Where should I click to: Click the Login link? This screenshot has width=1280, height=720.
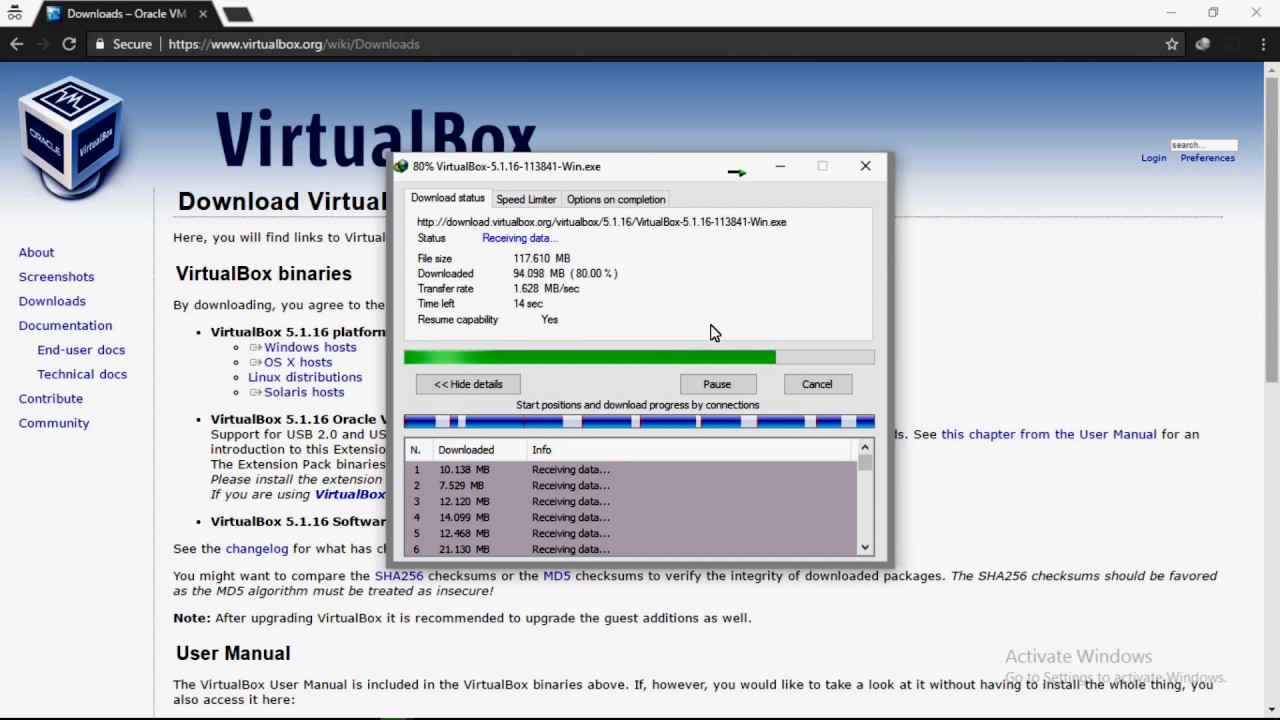click(1154, 158)
